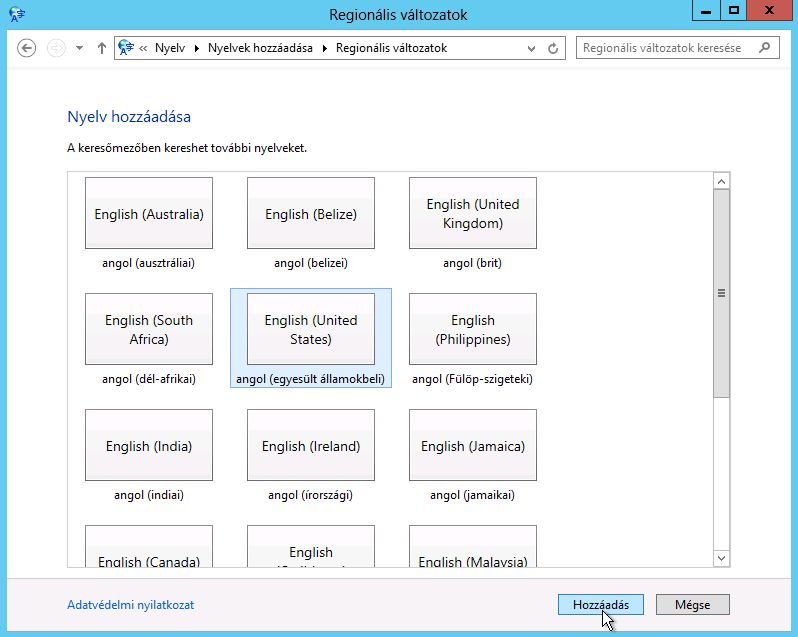Navigate to Nyelvek hozzáadása breadcrumb
Viewport: 798px width, 637px height.
pyautogui.click(x=260, y=48)
